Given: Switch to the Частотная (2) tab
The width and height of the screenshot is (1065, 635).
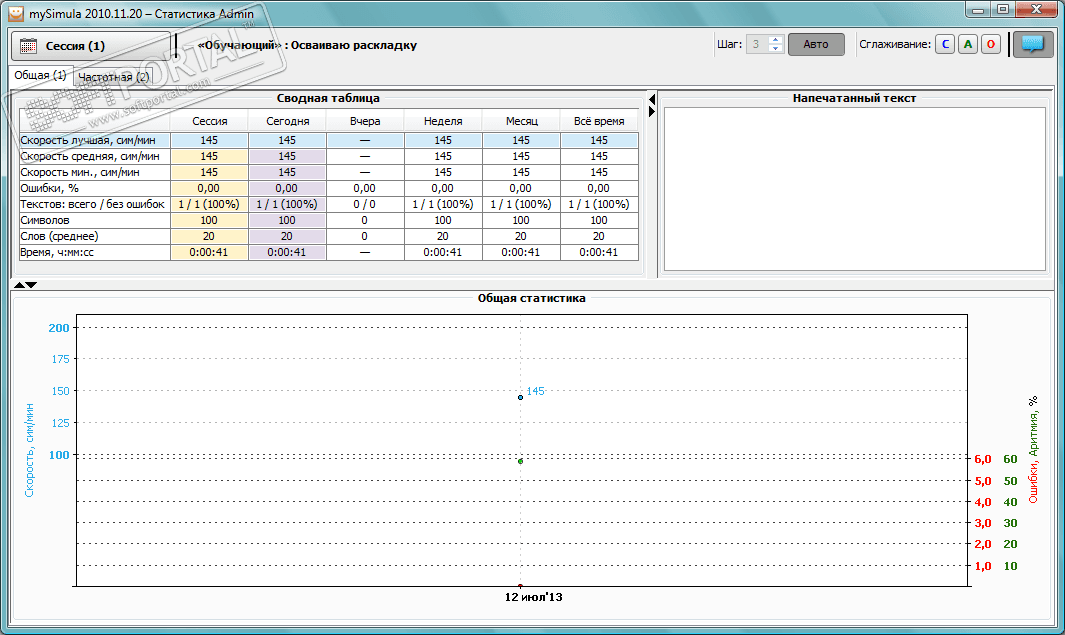Looking at the screenshot, I should point(113,77).
